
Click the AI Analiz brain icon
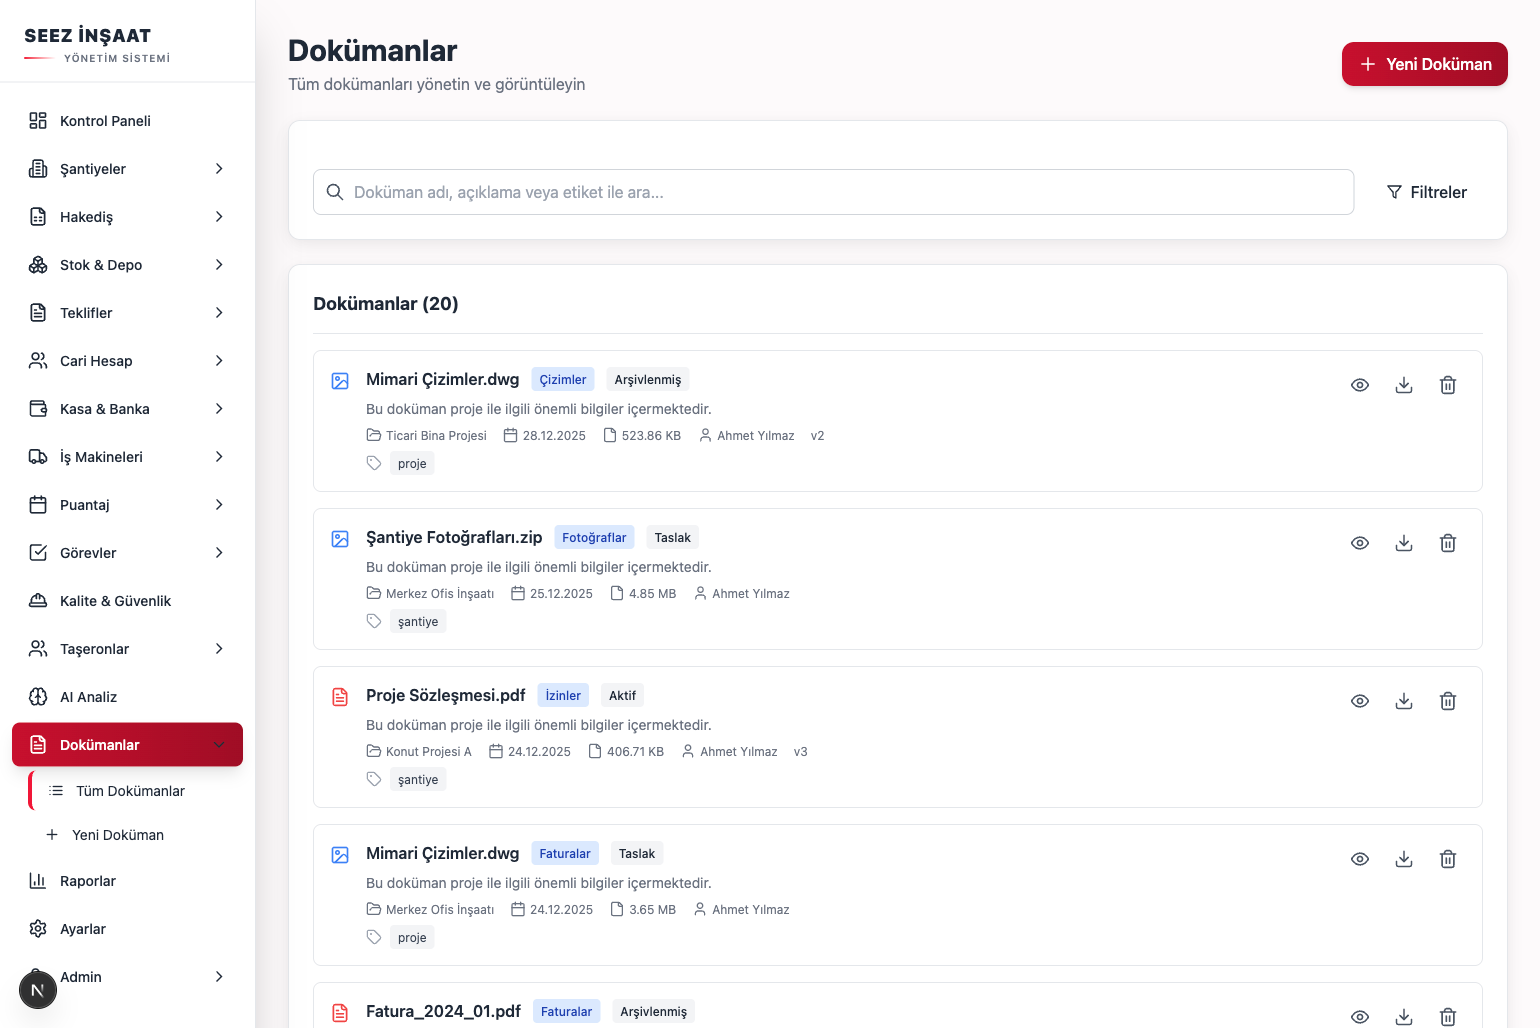click(38, 697)
